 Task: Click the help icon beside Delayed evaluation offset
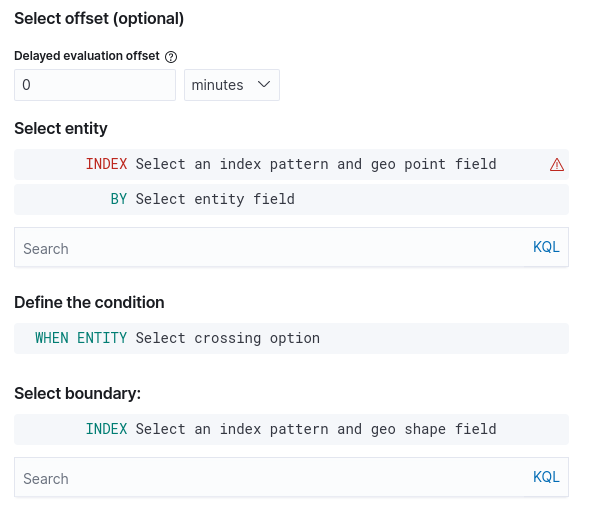click(171, 57)
